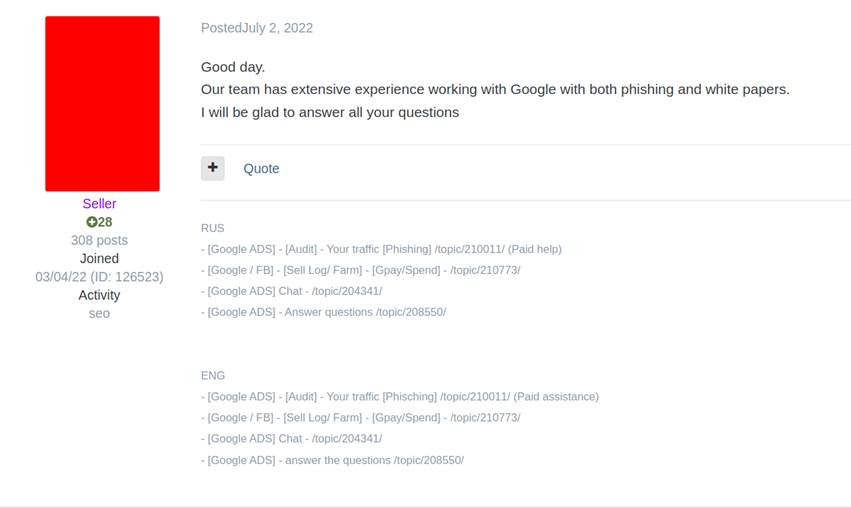Open ENG Sell Log/Farm Gpay/Spend line
The width and height of the screenshot is (851, 508).
[360, 418]
